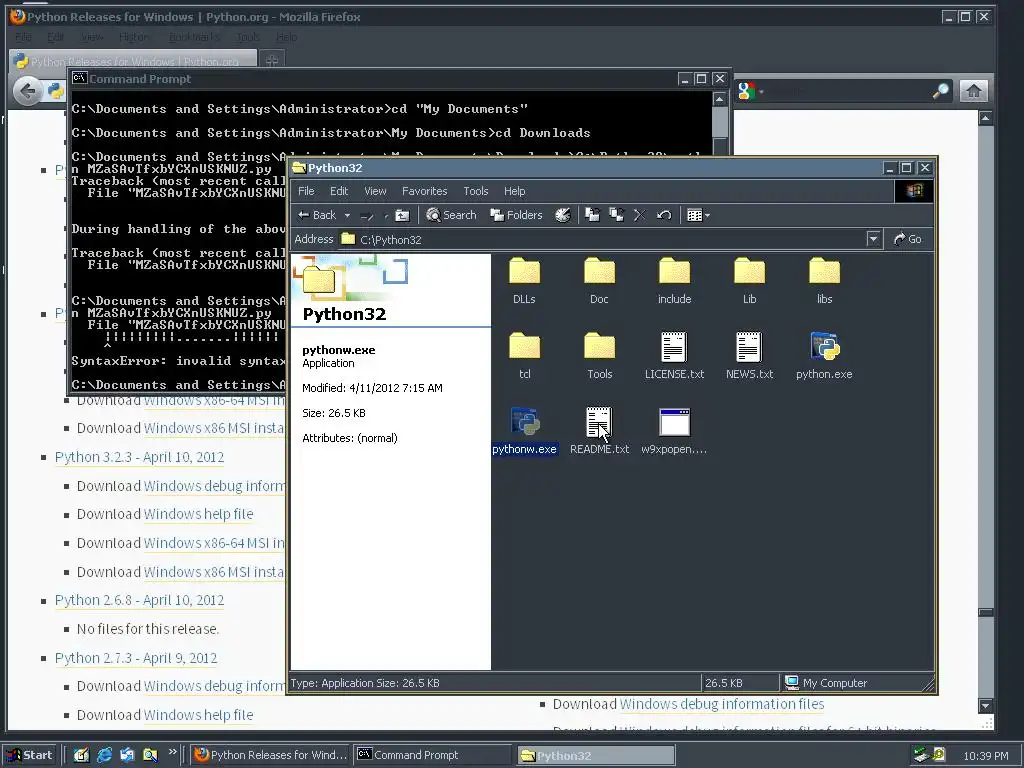The width and height of the screenshot is (1024, 768).
Task: Select the python.exe application icon
Action: [825, 347]
